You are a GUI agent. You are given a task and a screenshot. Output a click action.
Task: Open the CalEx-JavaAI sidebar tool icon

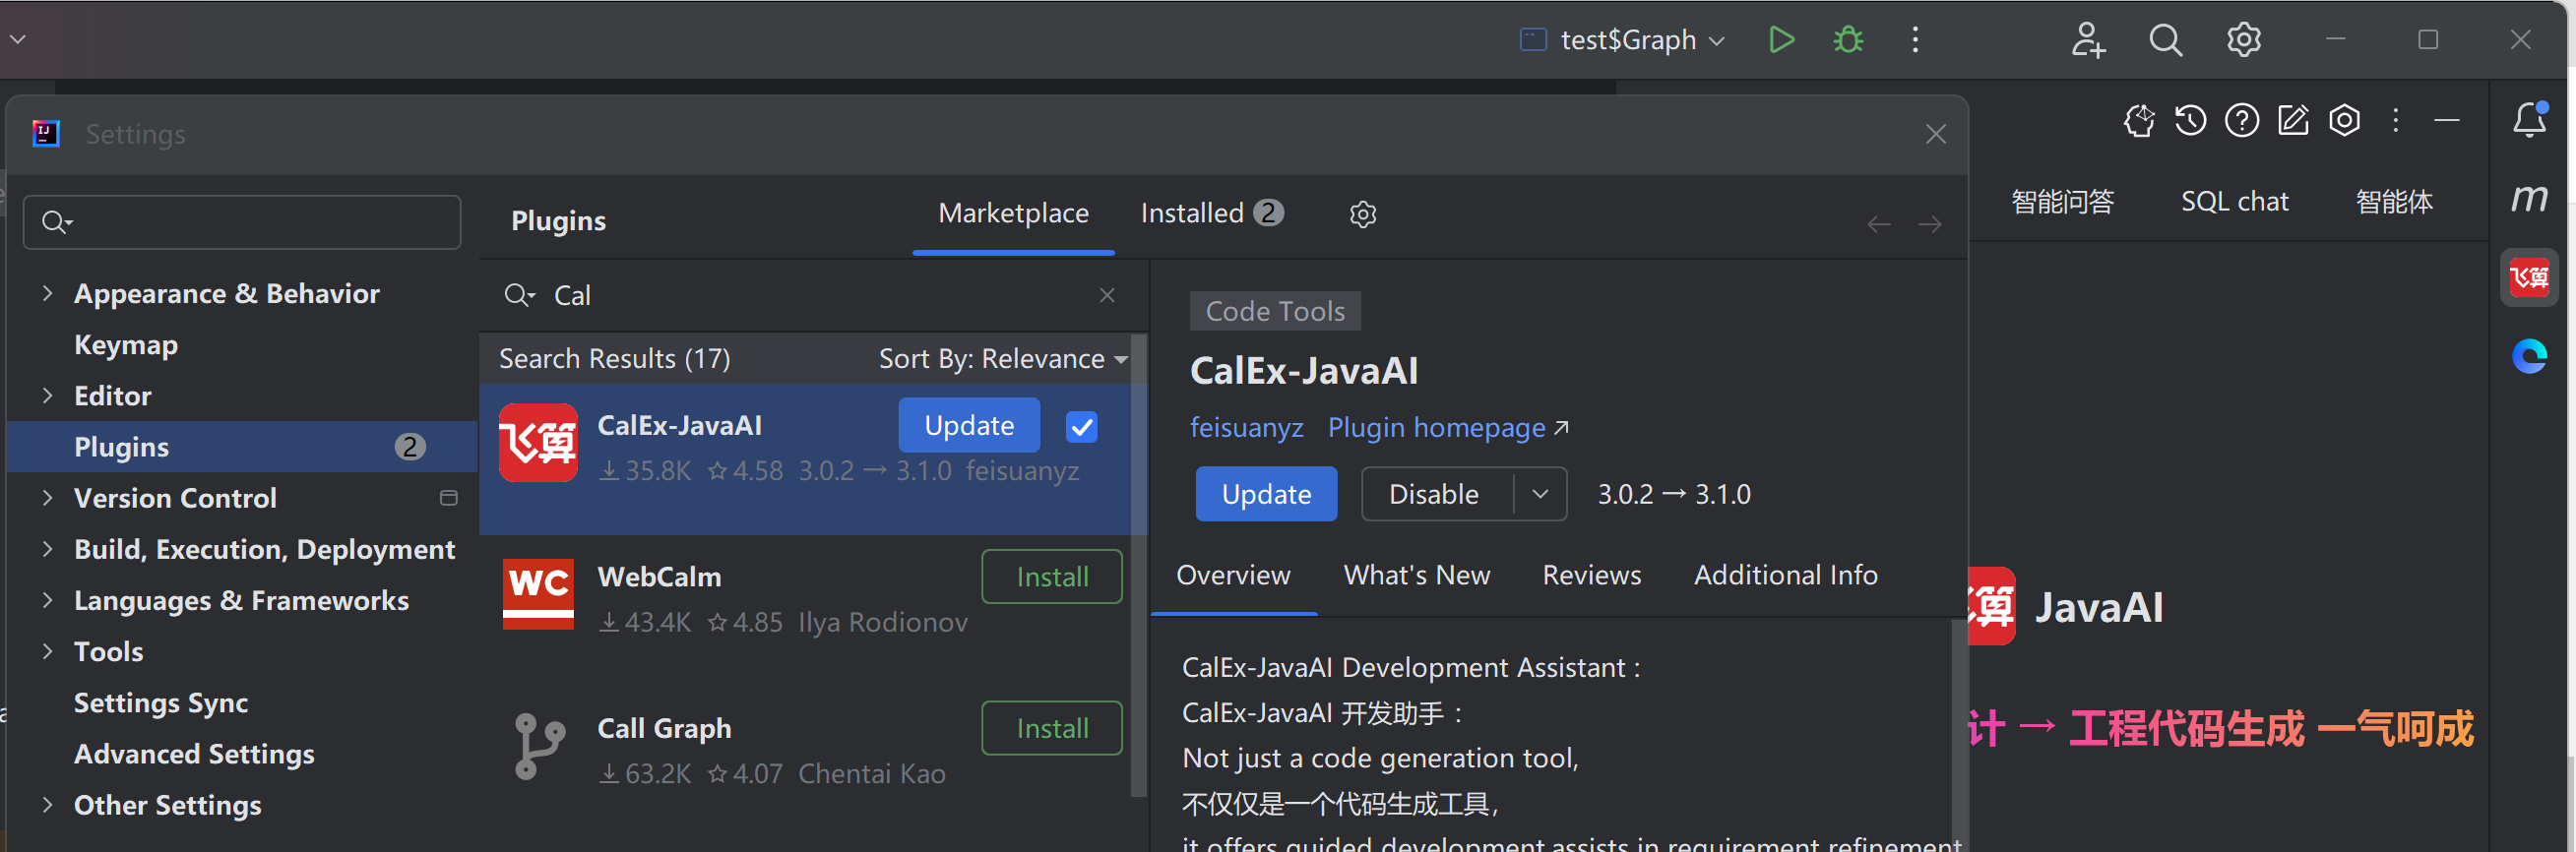(2529, 277)
